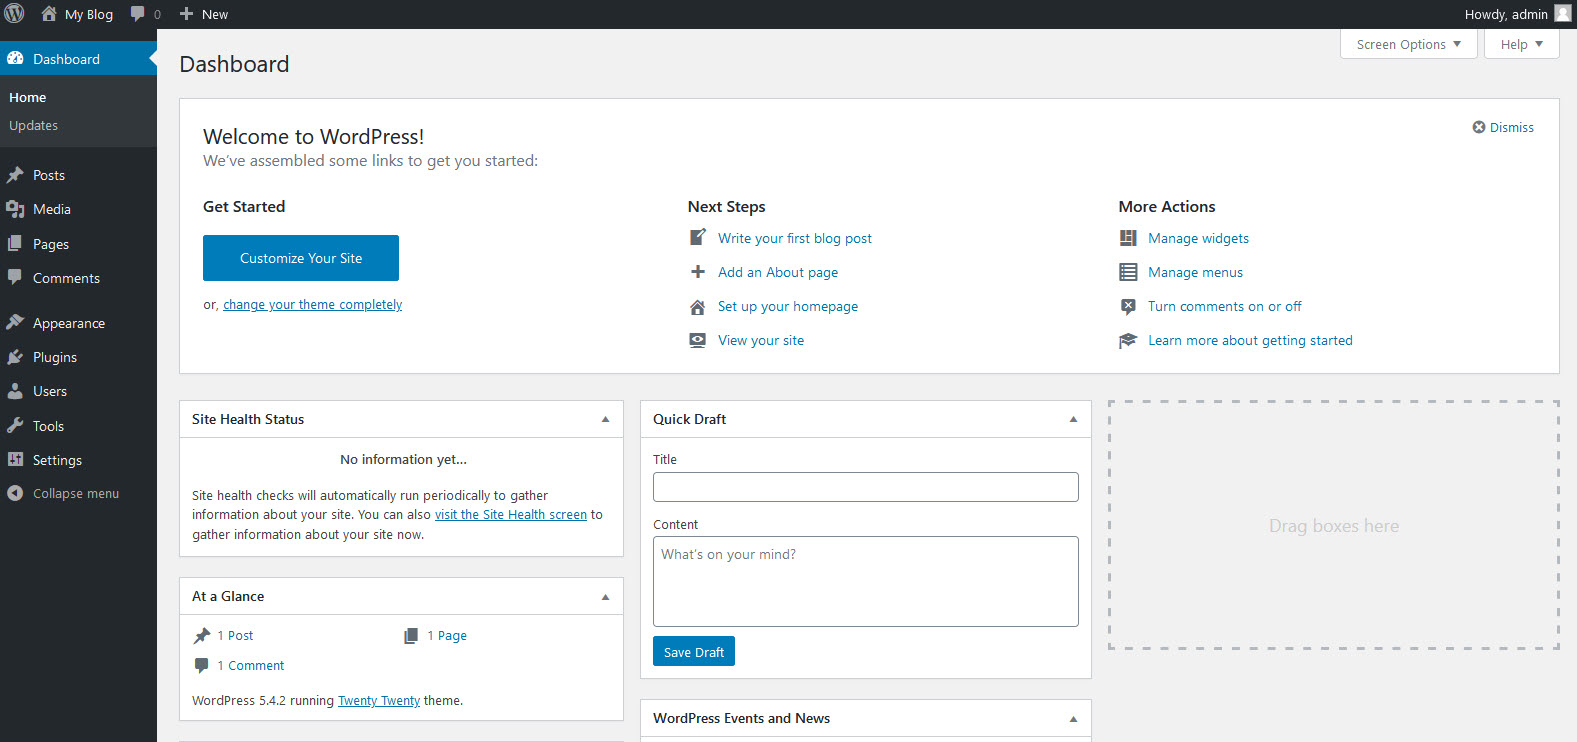
Task: Dismiss the Welcome to WordPress panel
Action: point(1502,127)
